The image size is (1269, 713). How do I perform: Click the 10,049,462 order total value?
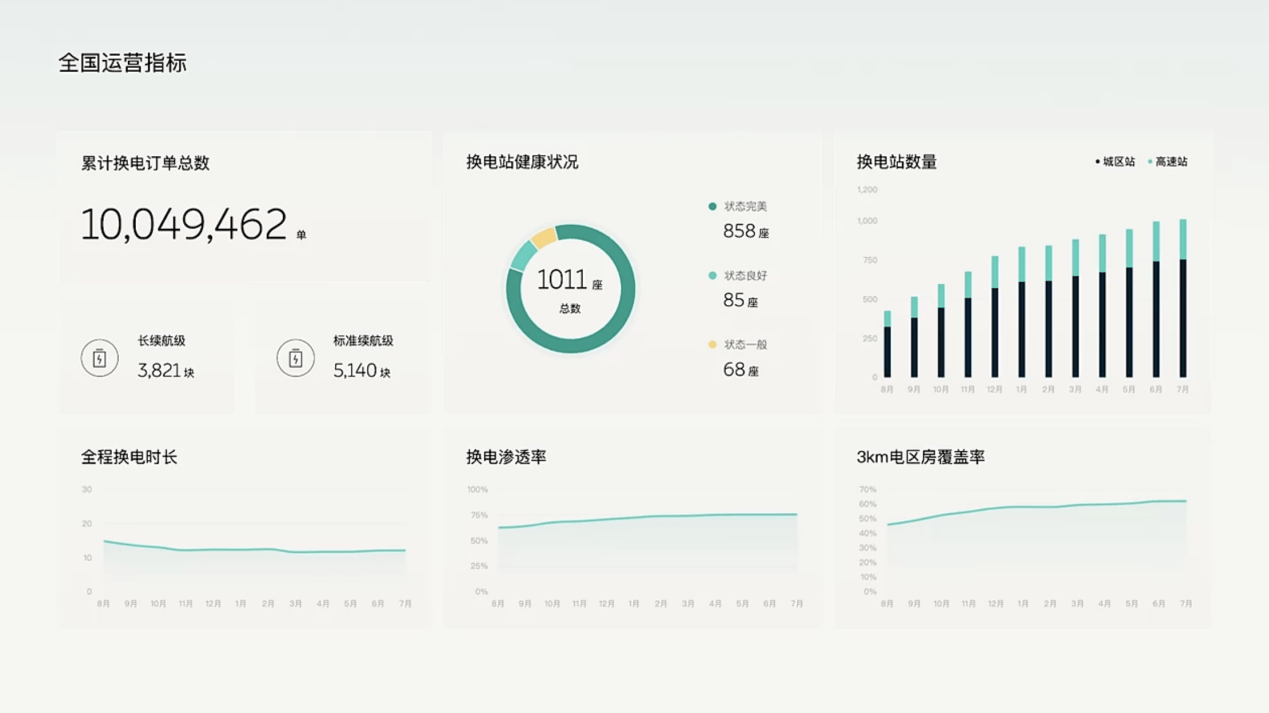184,224
